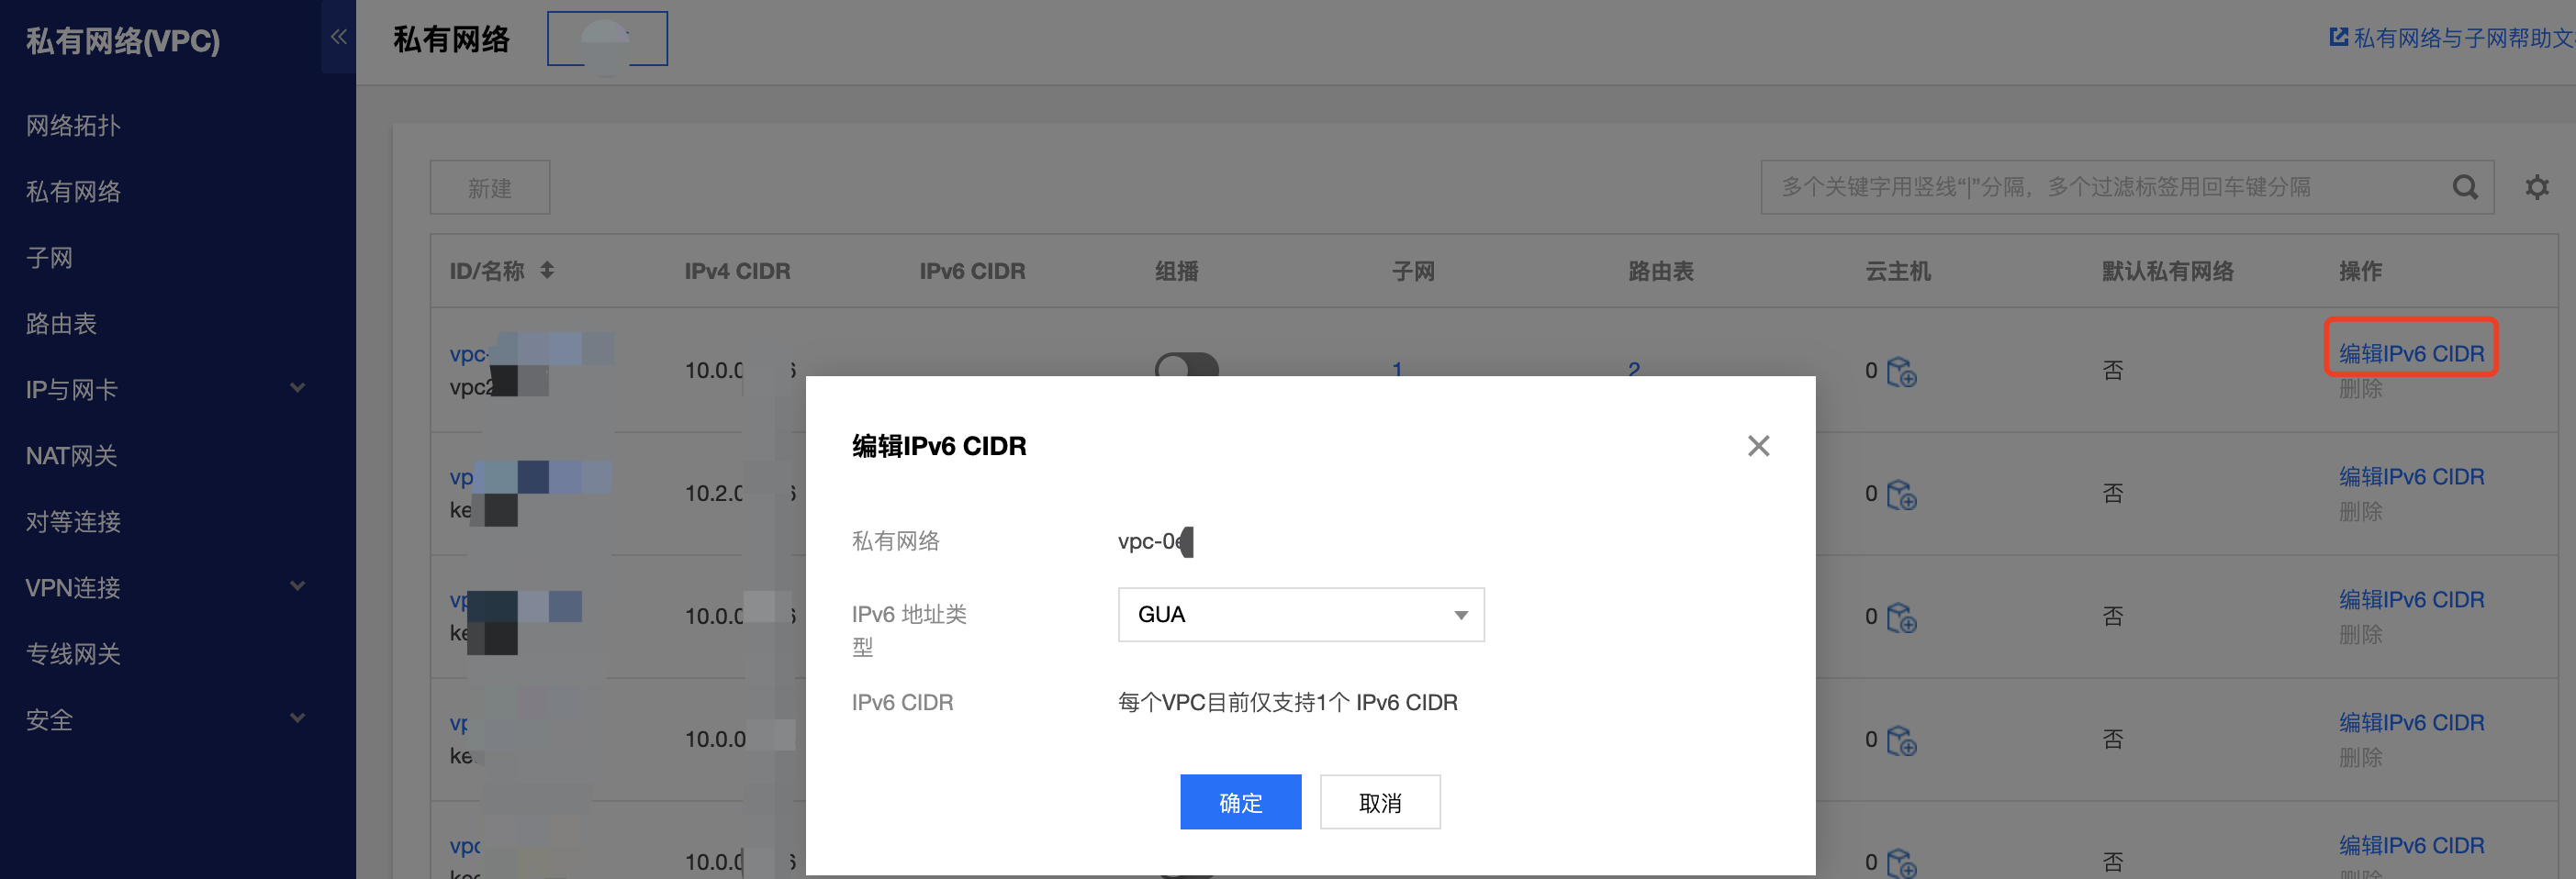Collapse the VPC sidebar with double-chevron icon

click(x=338, y=37)
